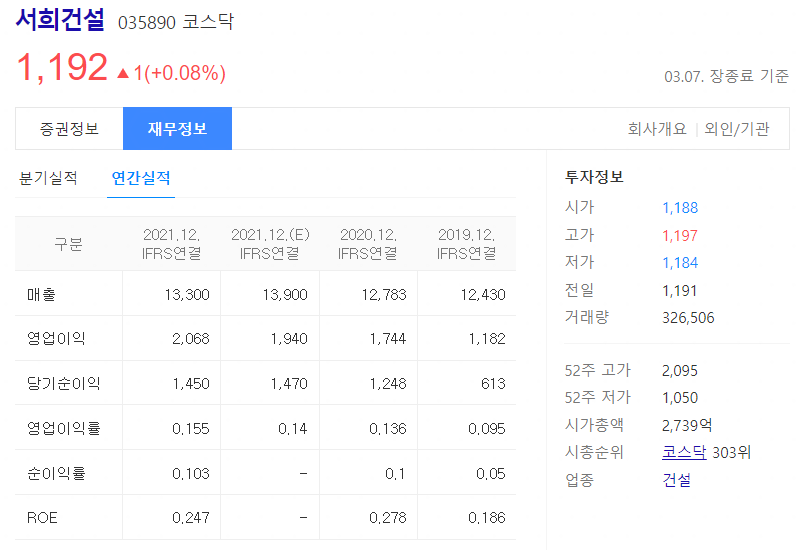Click operating margin value 0.095

point(487,429)
